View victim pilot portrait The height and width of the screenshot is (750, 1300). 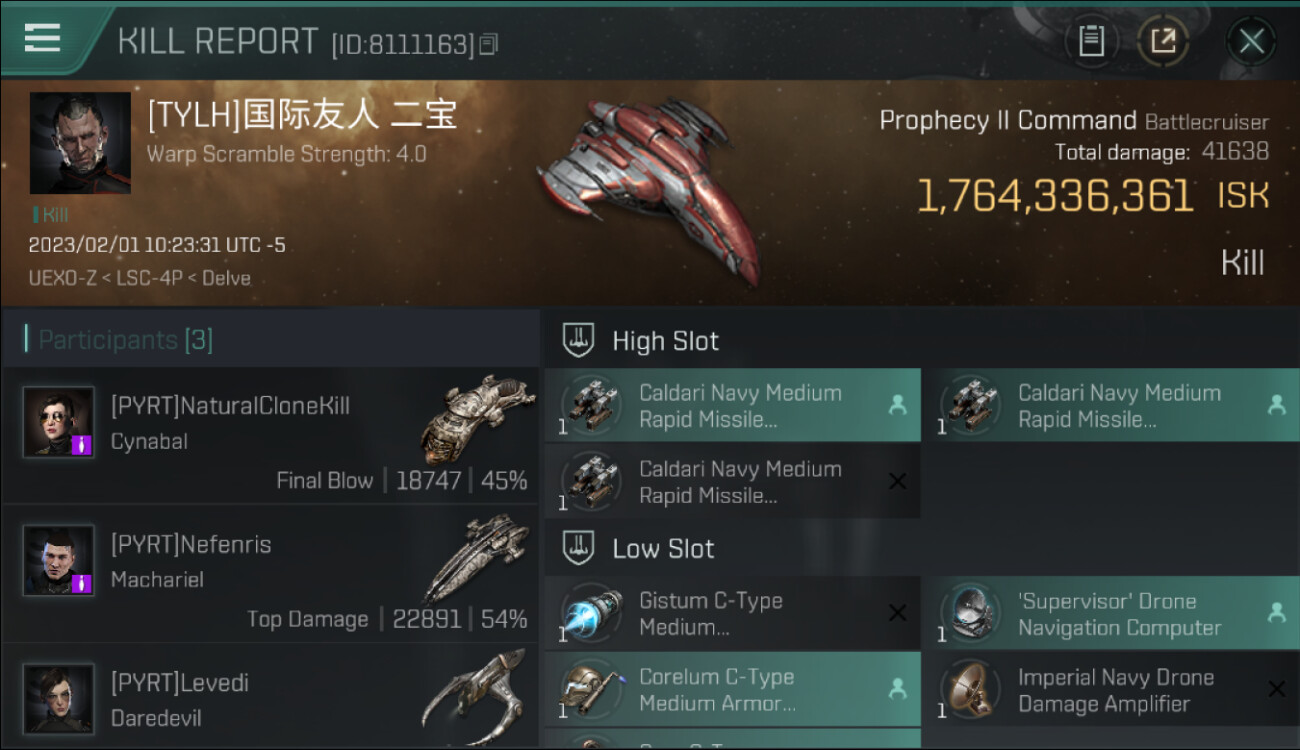click(80, 143)
